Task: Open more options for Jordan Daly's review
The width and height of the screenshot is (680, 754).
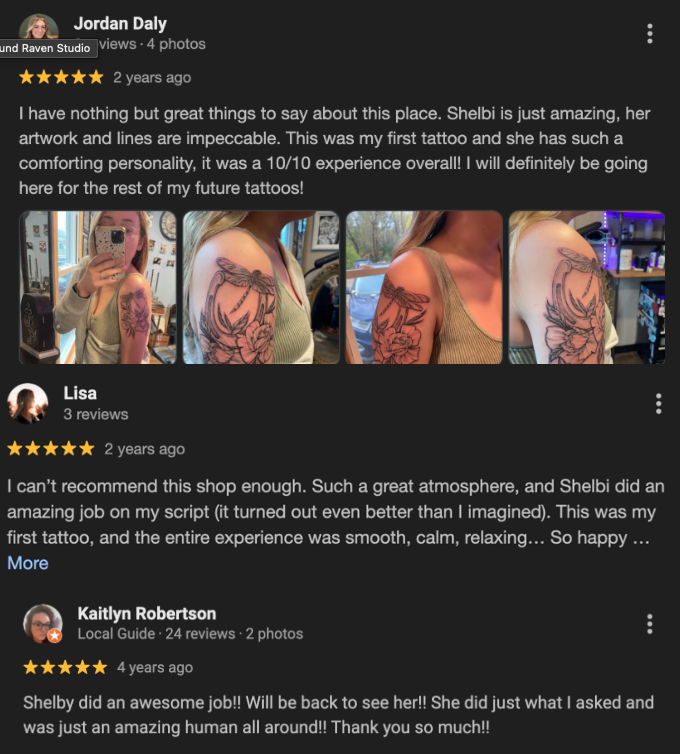Action: click(x=650, y=34)
